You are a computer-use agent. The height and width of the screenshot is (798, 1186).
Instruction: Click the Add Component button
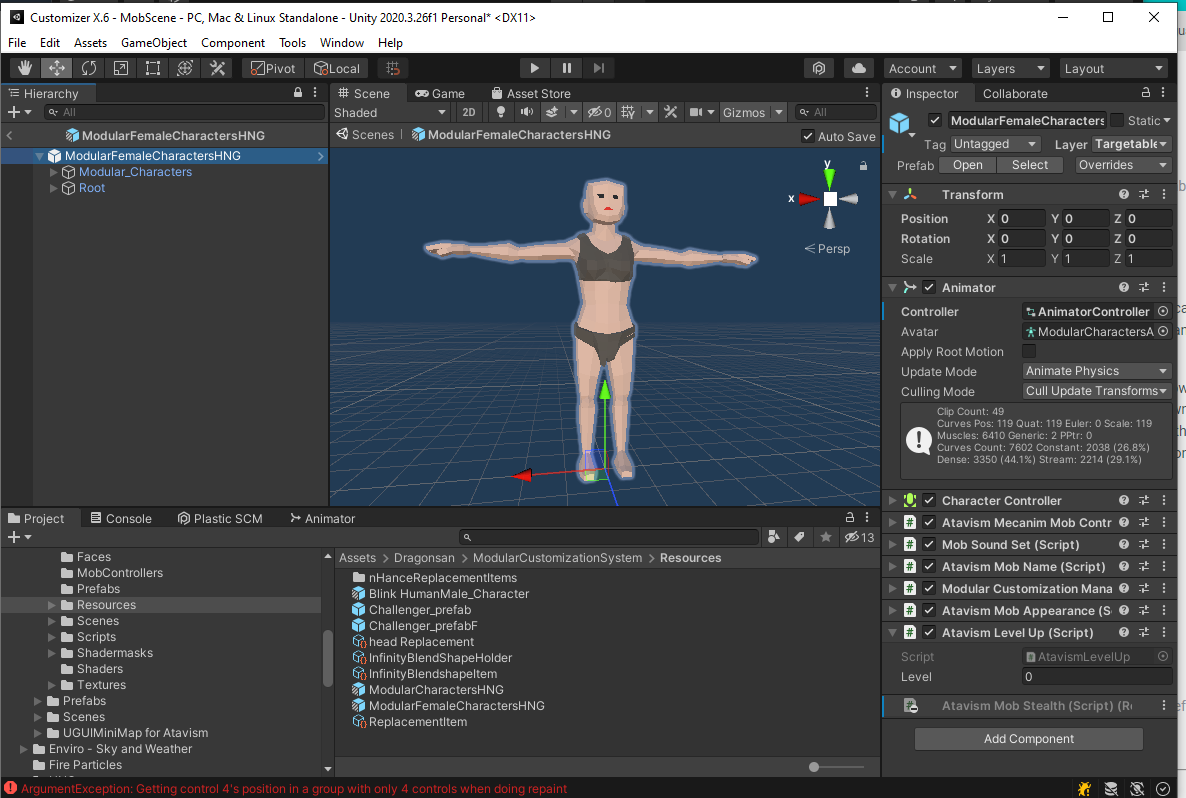(1028, 739)
